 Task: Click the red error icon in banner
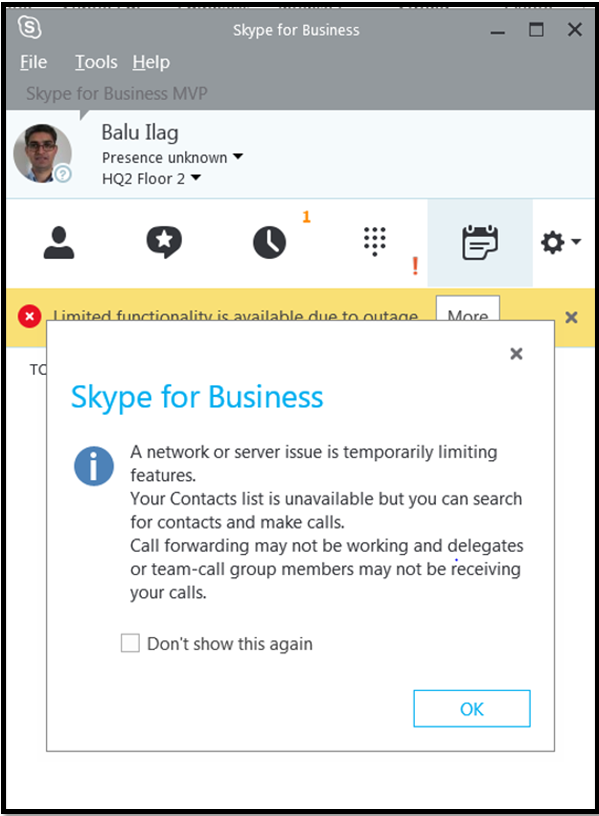(30, 316)
